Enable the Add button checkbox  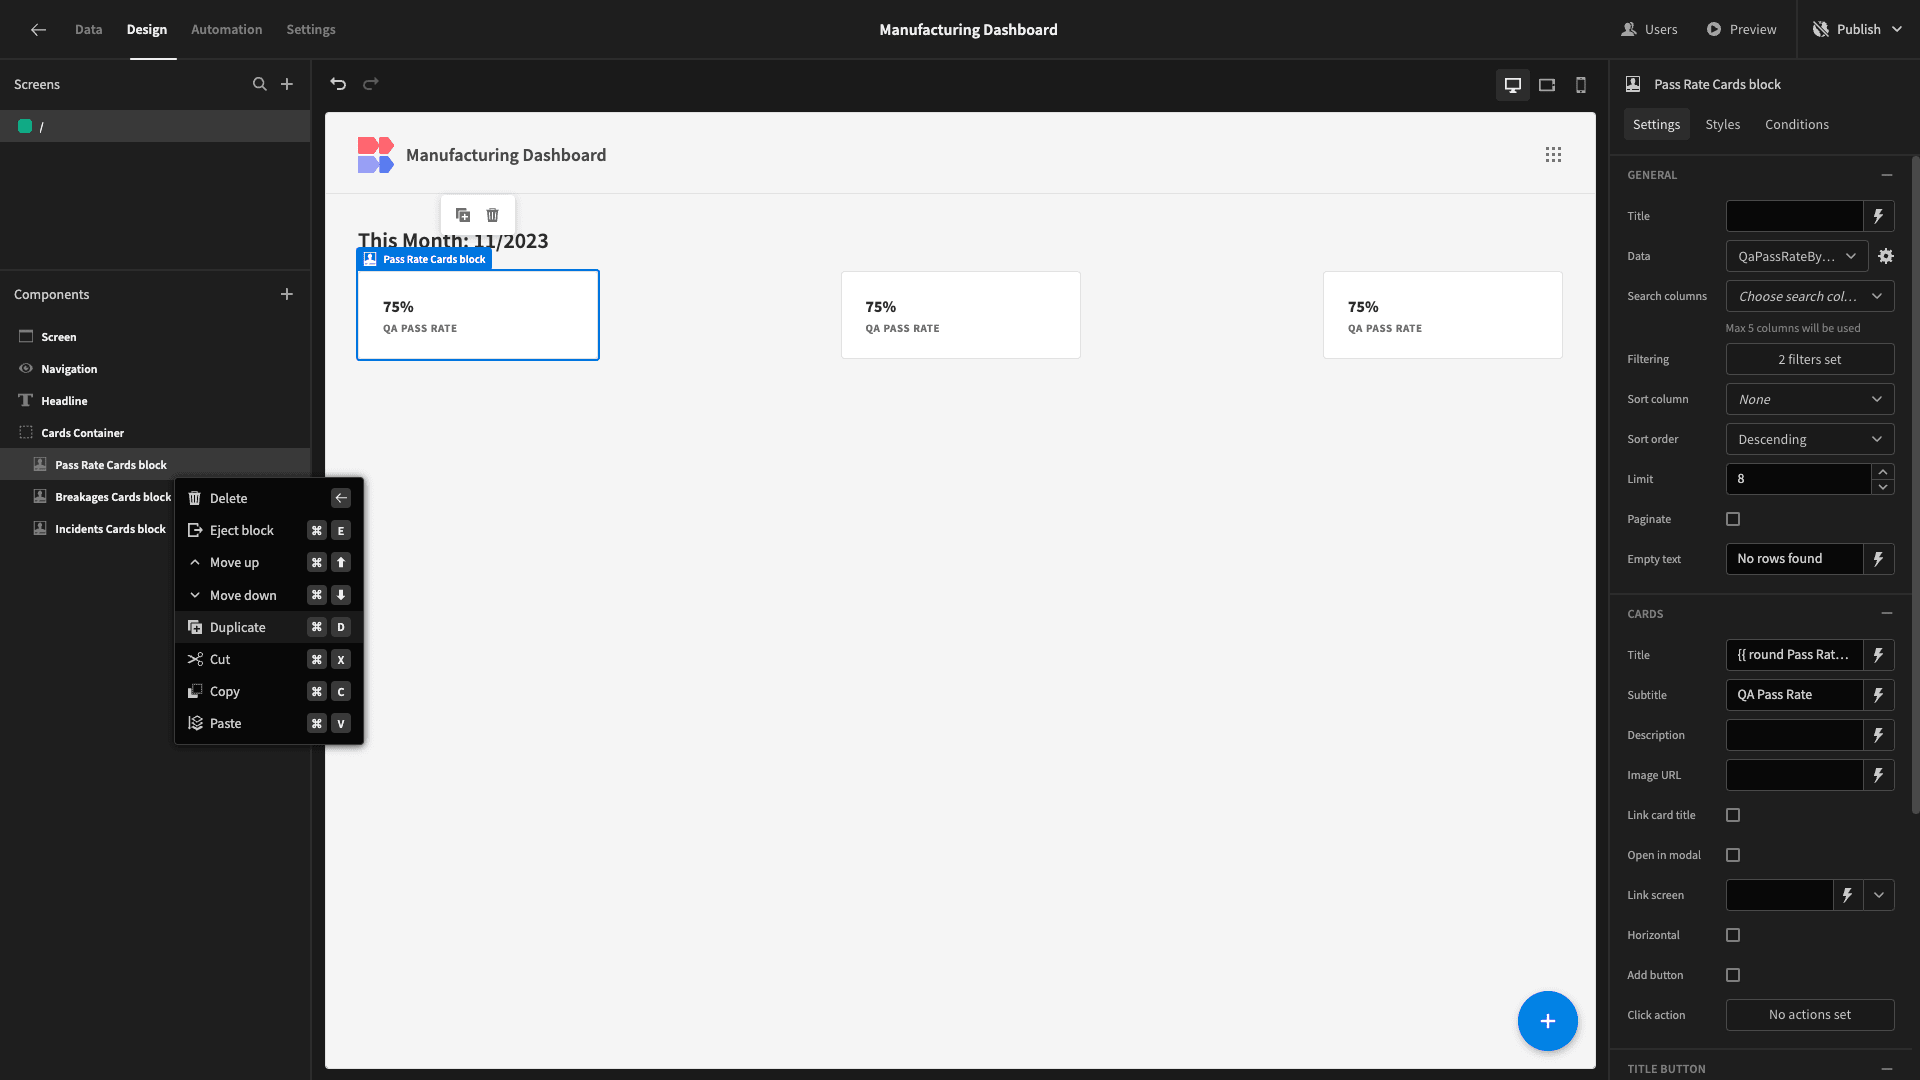point(1733,975)
